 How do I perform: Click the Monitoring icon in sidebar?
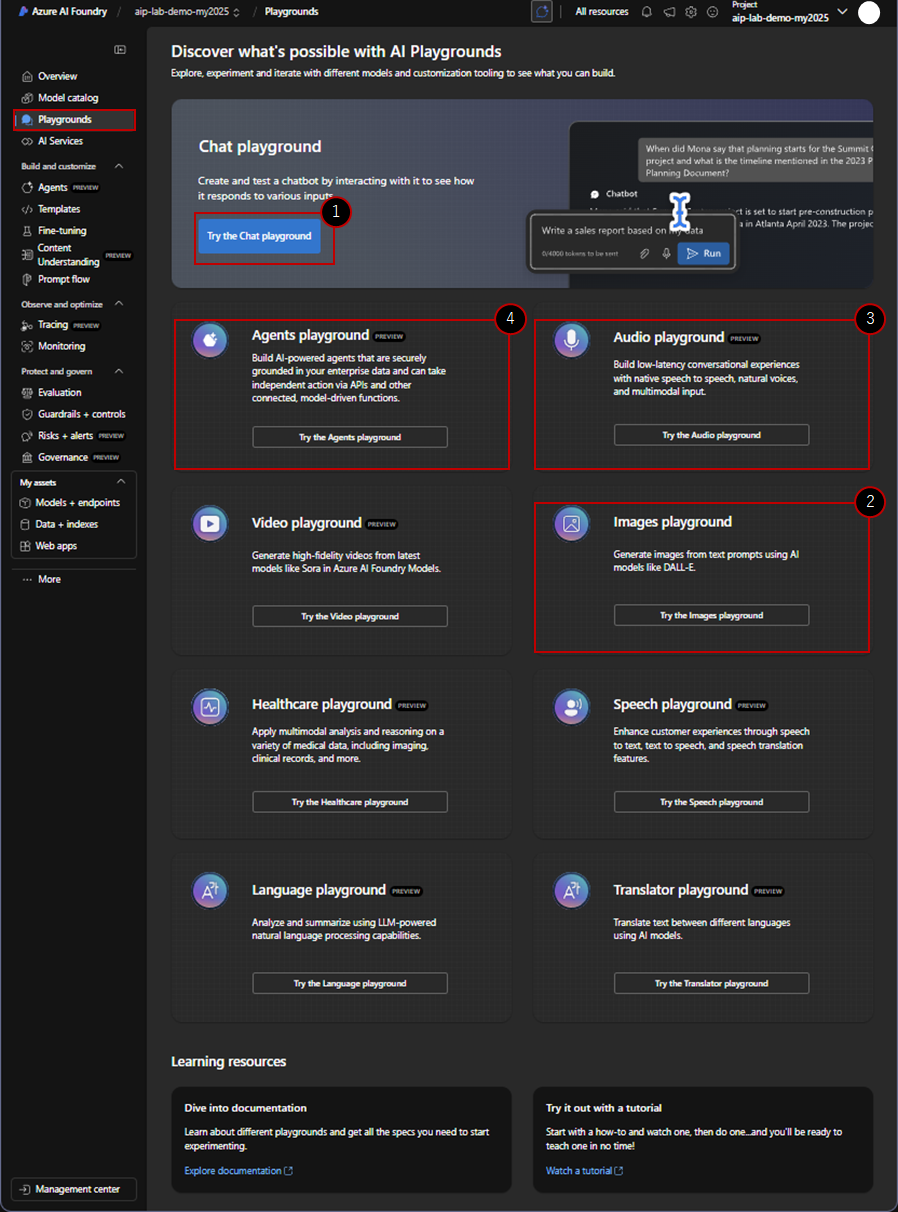pos(28,346)
